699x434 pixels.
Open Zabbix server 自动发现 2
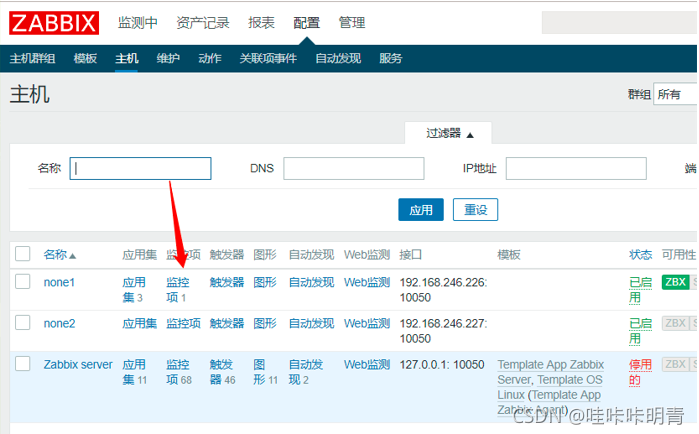point(306,372)
